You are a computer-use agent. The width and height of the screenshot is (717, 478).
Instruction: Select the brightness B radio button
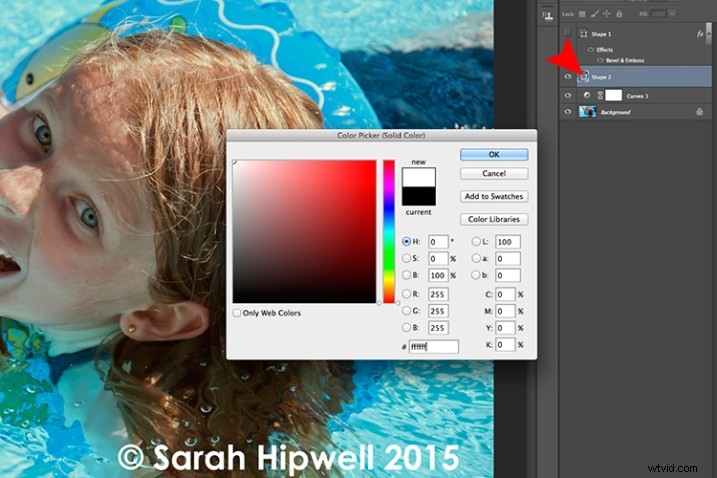[406, 275]
